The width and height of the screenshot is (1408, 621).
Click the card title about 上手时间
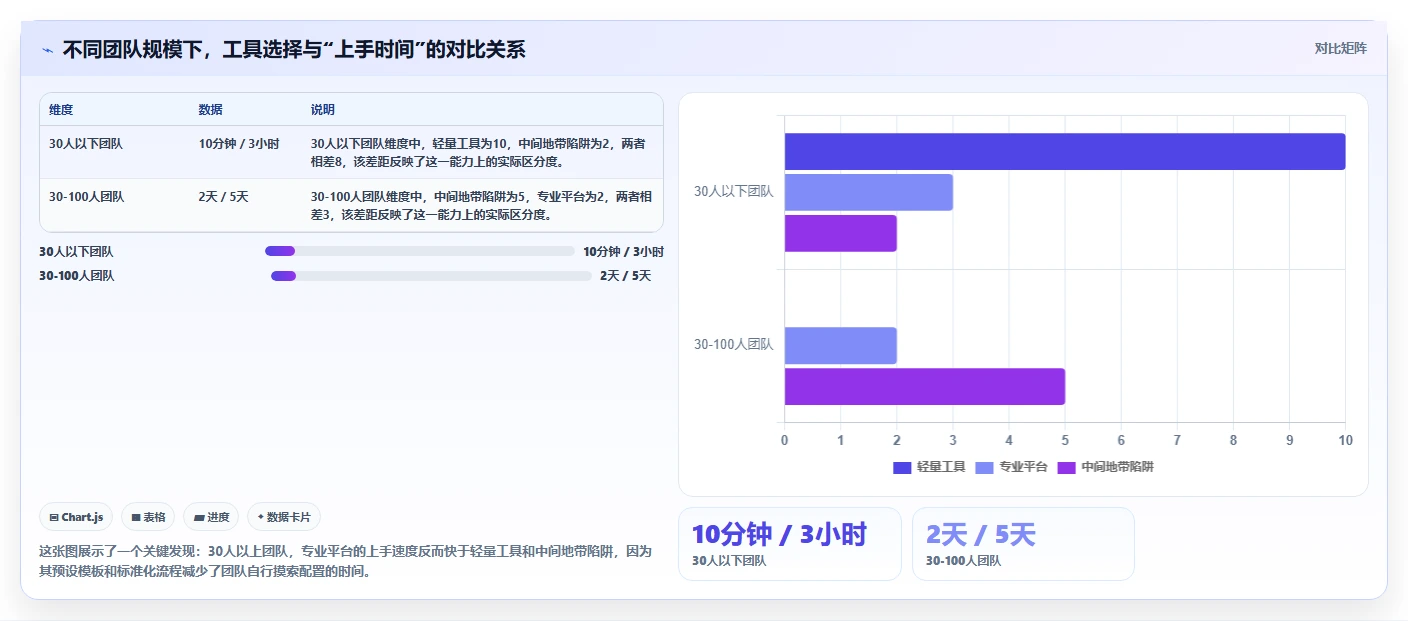point(294,49)
